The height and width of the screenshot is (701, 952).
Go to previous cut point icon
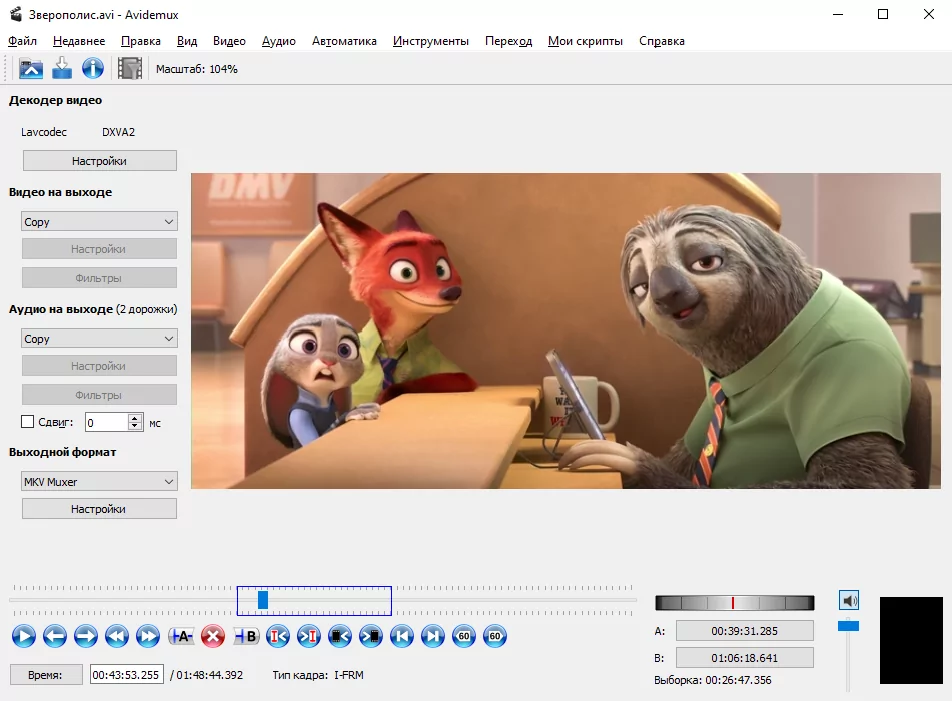point(278,636)
